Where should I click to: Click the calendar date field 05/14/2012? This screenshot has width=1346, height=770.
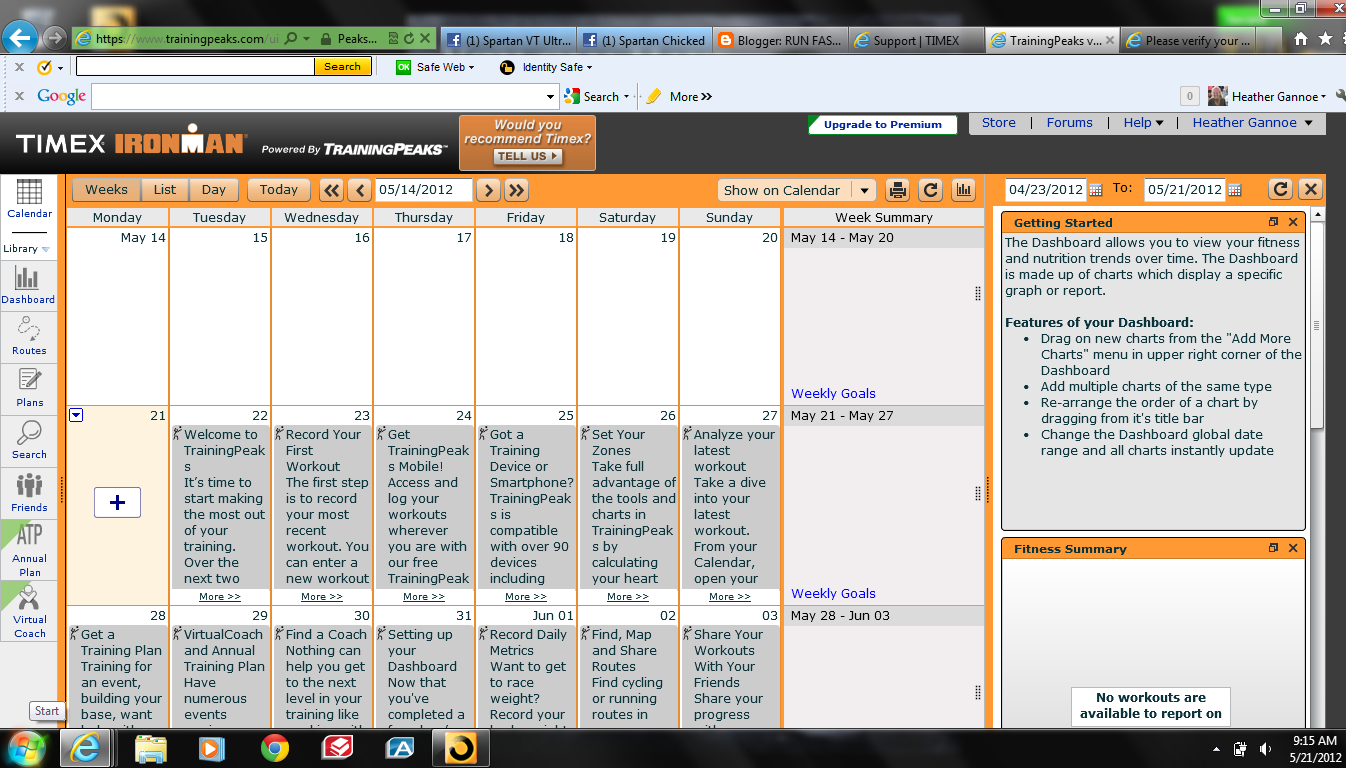tap(423, 190)
